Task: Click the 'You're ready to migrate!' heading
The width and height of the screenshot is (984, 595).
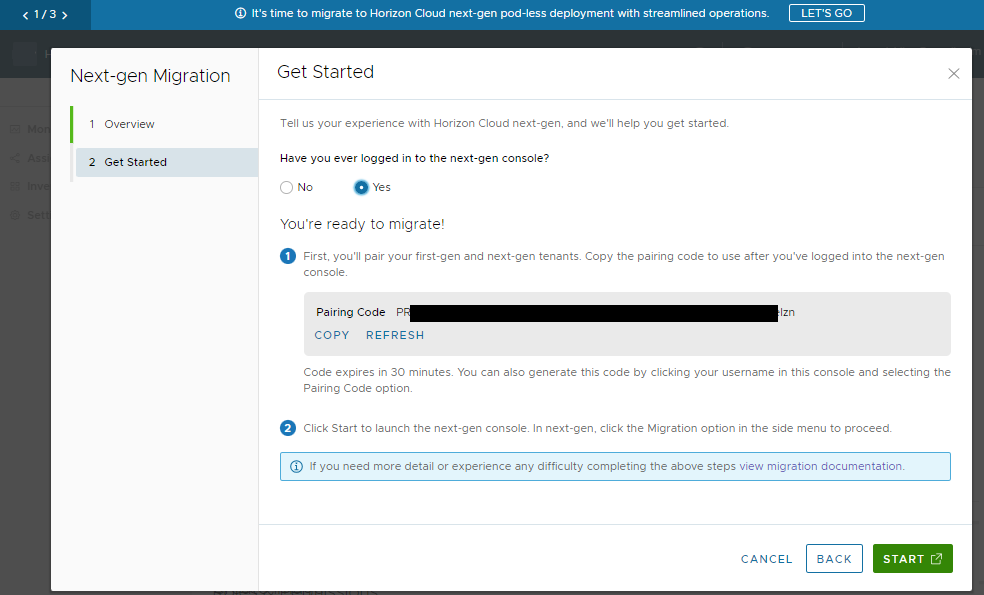Action: pos(362,224)
